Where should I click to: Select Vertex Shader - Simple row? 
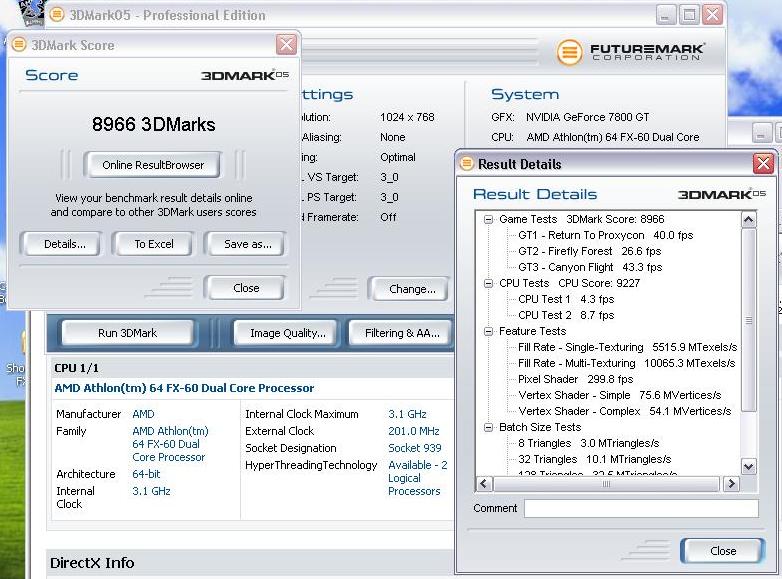619,395
